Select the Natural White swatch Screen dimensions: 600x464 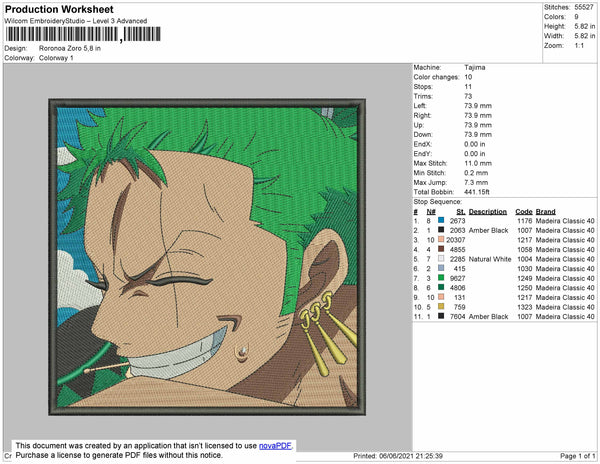tap(441, 259)
